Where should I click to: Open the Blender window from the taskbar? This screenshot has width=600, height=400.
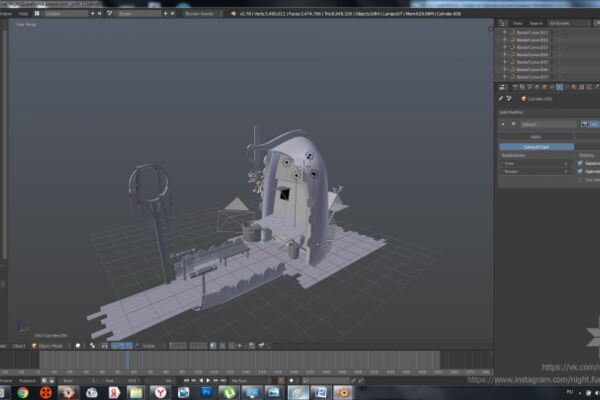[x=343, y=393]
